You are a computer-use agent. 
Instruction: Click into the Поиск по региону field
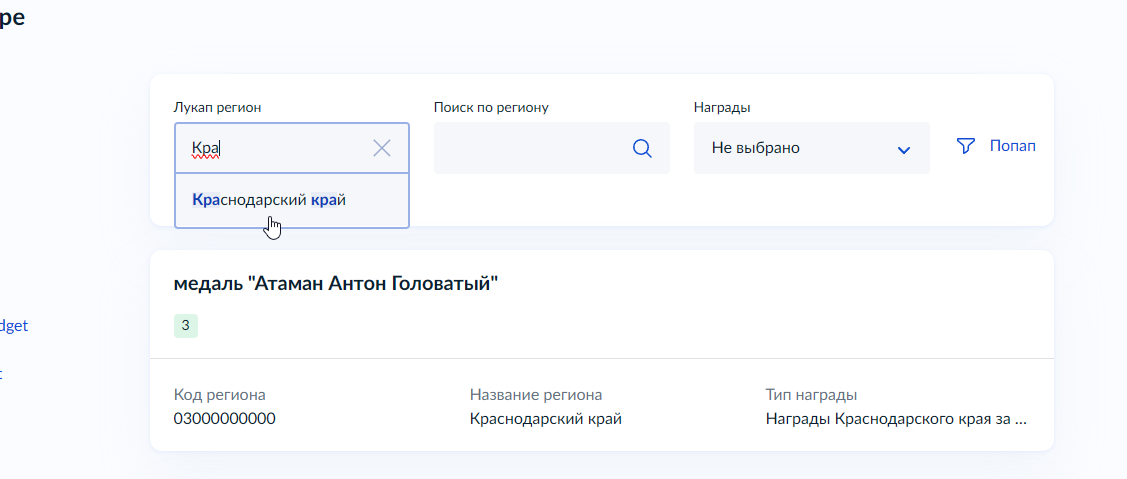point(530,148)
